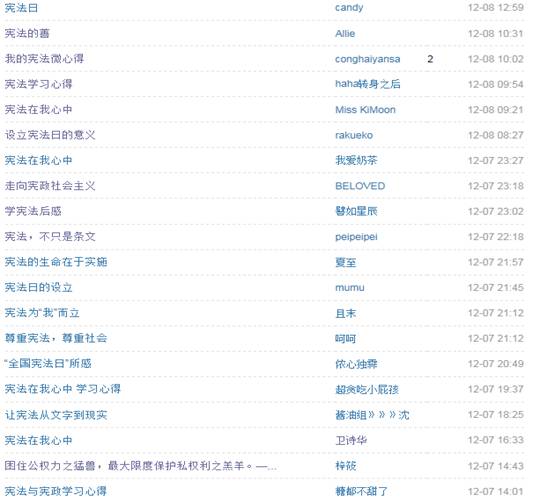Click timestamp 12-07 21:45
The height and width of the screenshot is (501, 540).
pyautogui.click(x=496, y=288)
